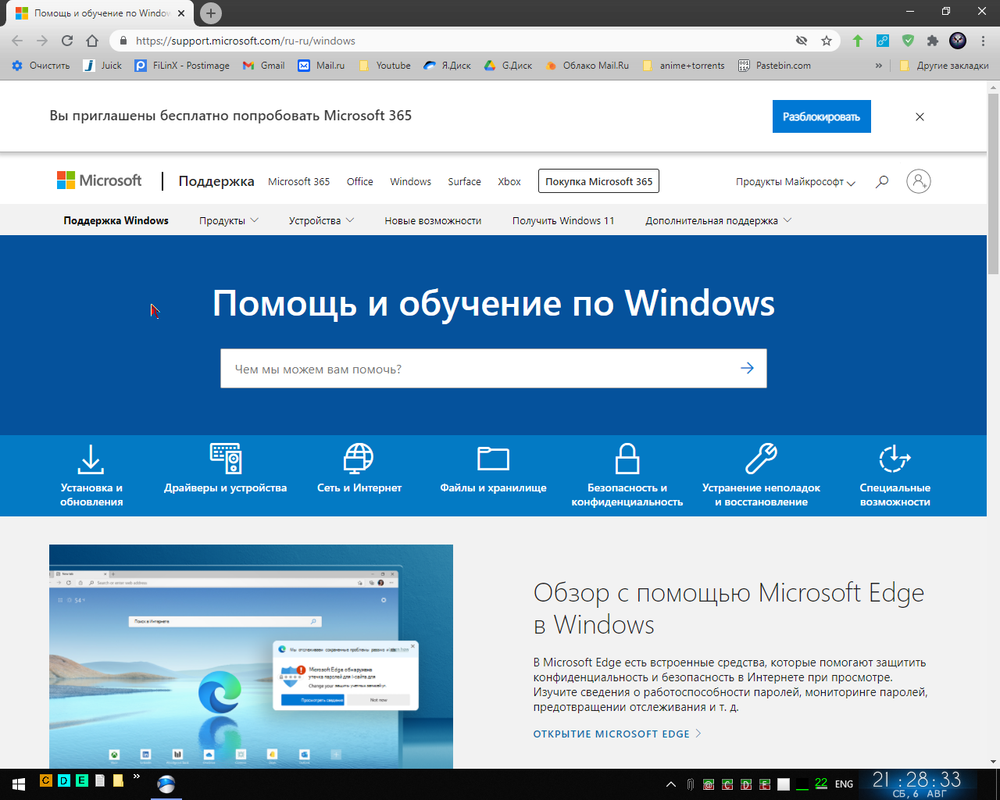The width and height of the screenshot is (1000, 800).
Task: Click the Microsoft Edge preview thumbnail
Action: pos(251,656)
